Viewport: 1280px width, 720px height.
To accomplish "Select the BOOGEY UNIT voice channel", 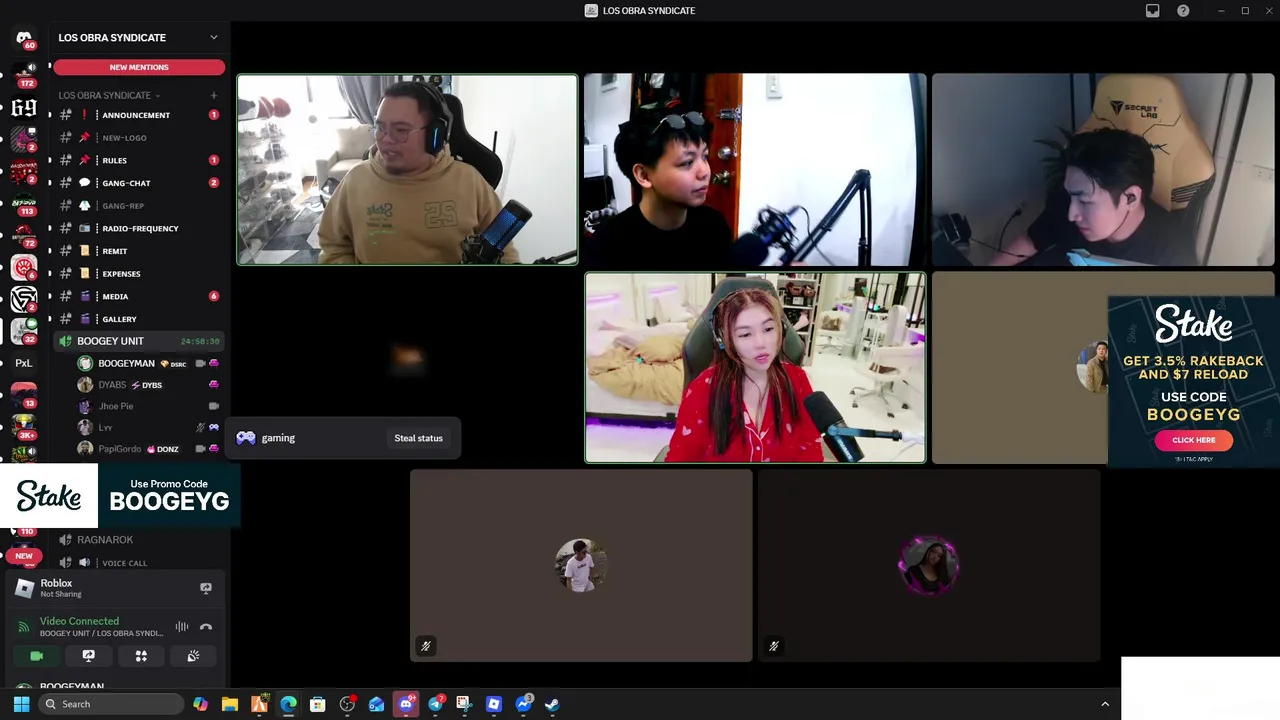I will [139, 341].
